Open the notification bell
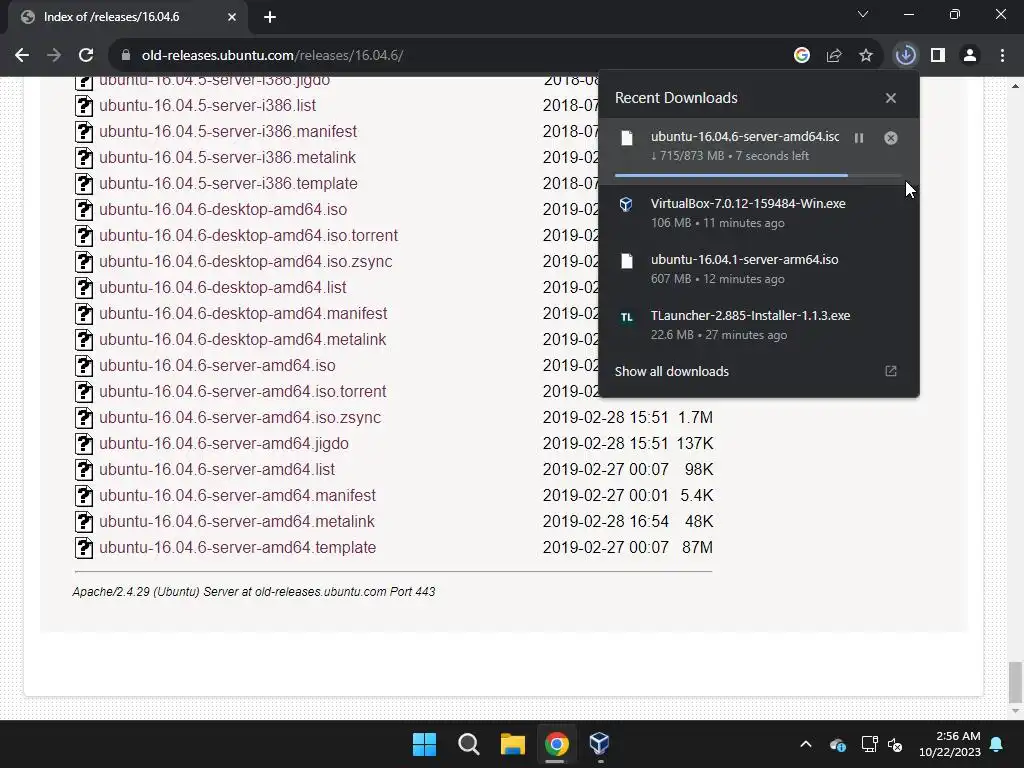 [x=997, y=744]
